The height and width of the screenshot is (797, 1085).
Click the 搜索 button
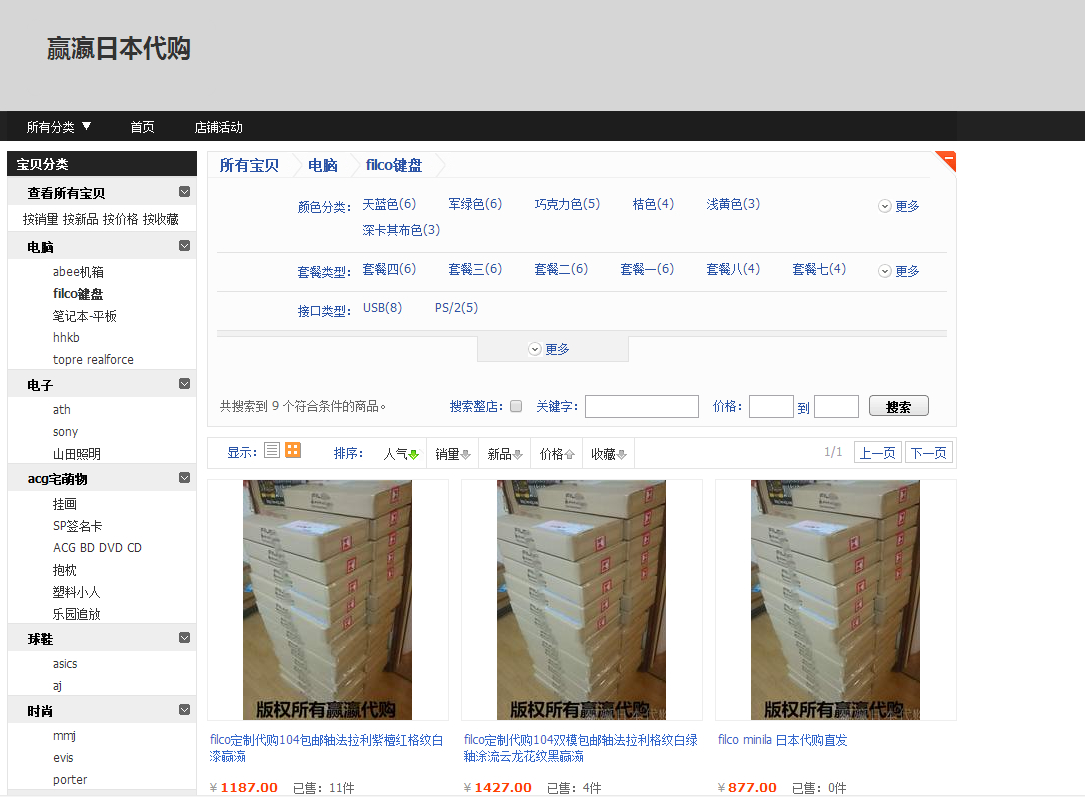click(x=899, y=406)
